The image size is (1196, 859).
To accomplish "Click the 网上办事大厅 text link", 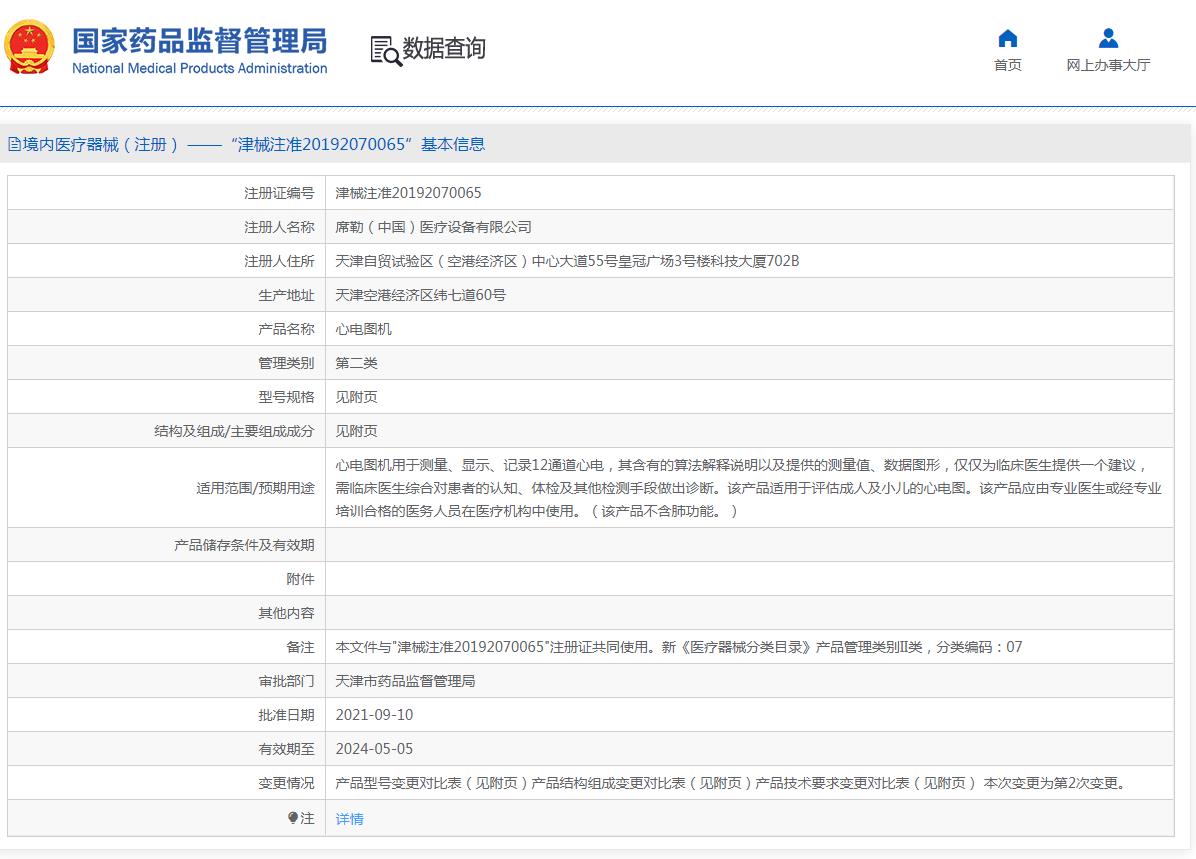I will 1108,65.
